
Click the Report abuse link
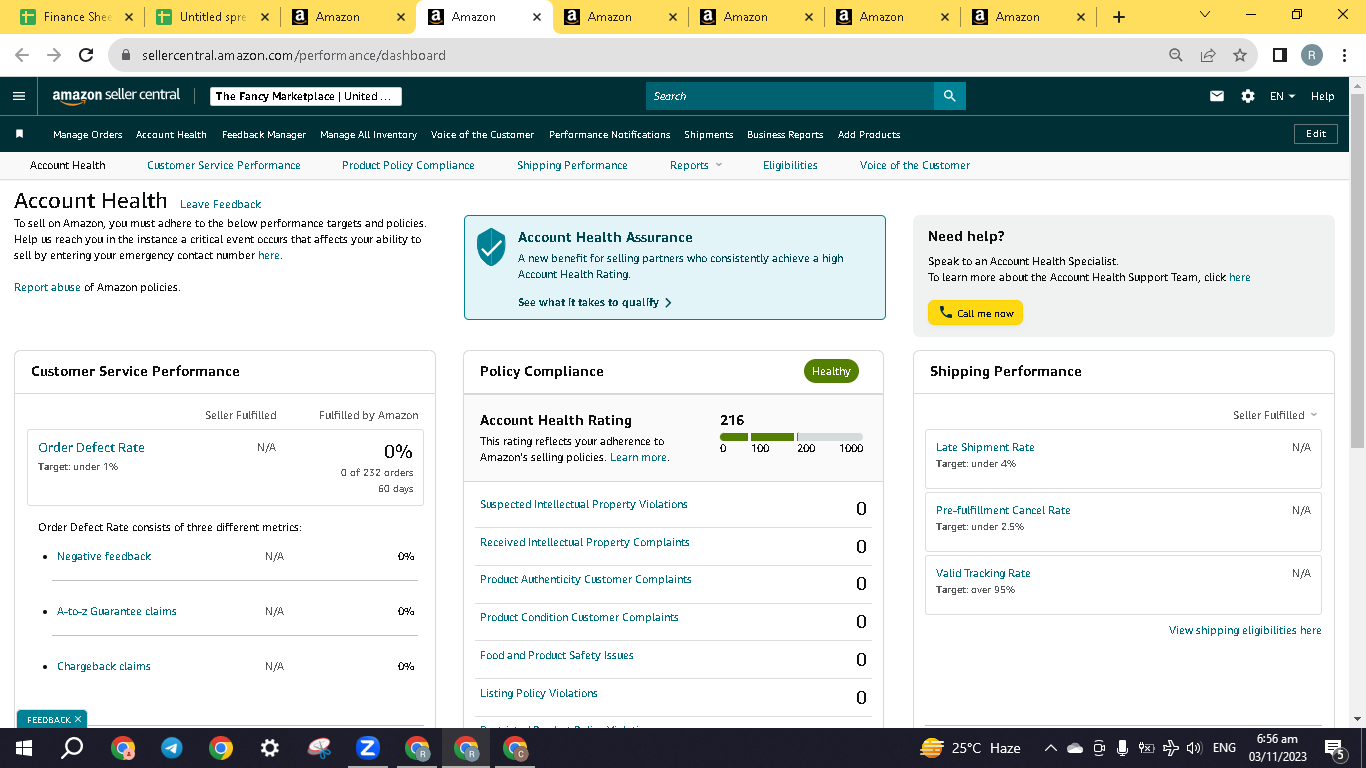(x=47, y=287)
